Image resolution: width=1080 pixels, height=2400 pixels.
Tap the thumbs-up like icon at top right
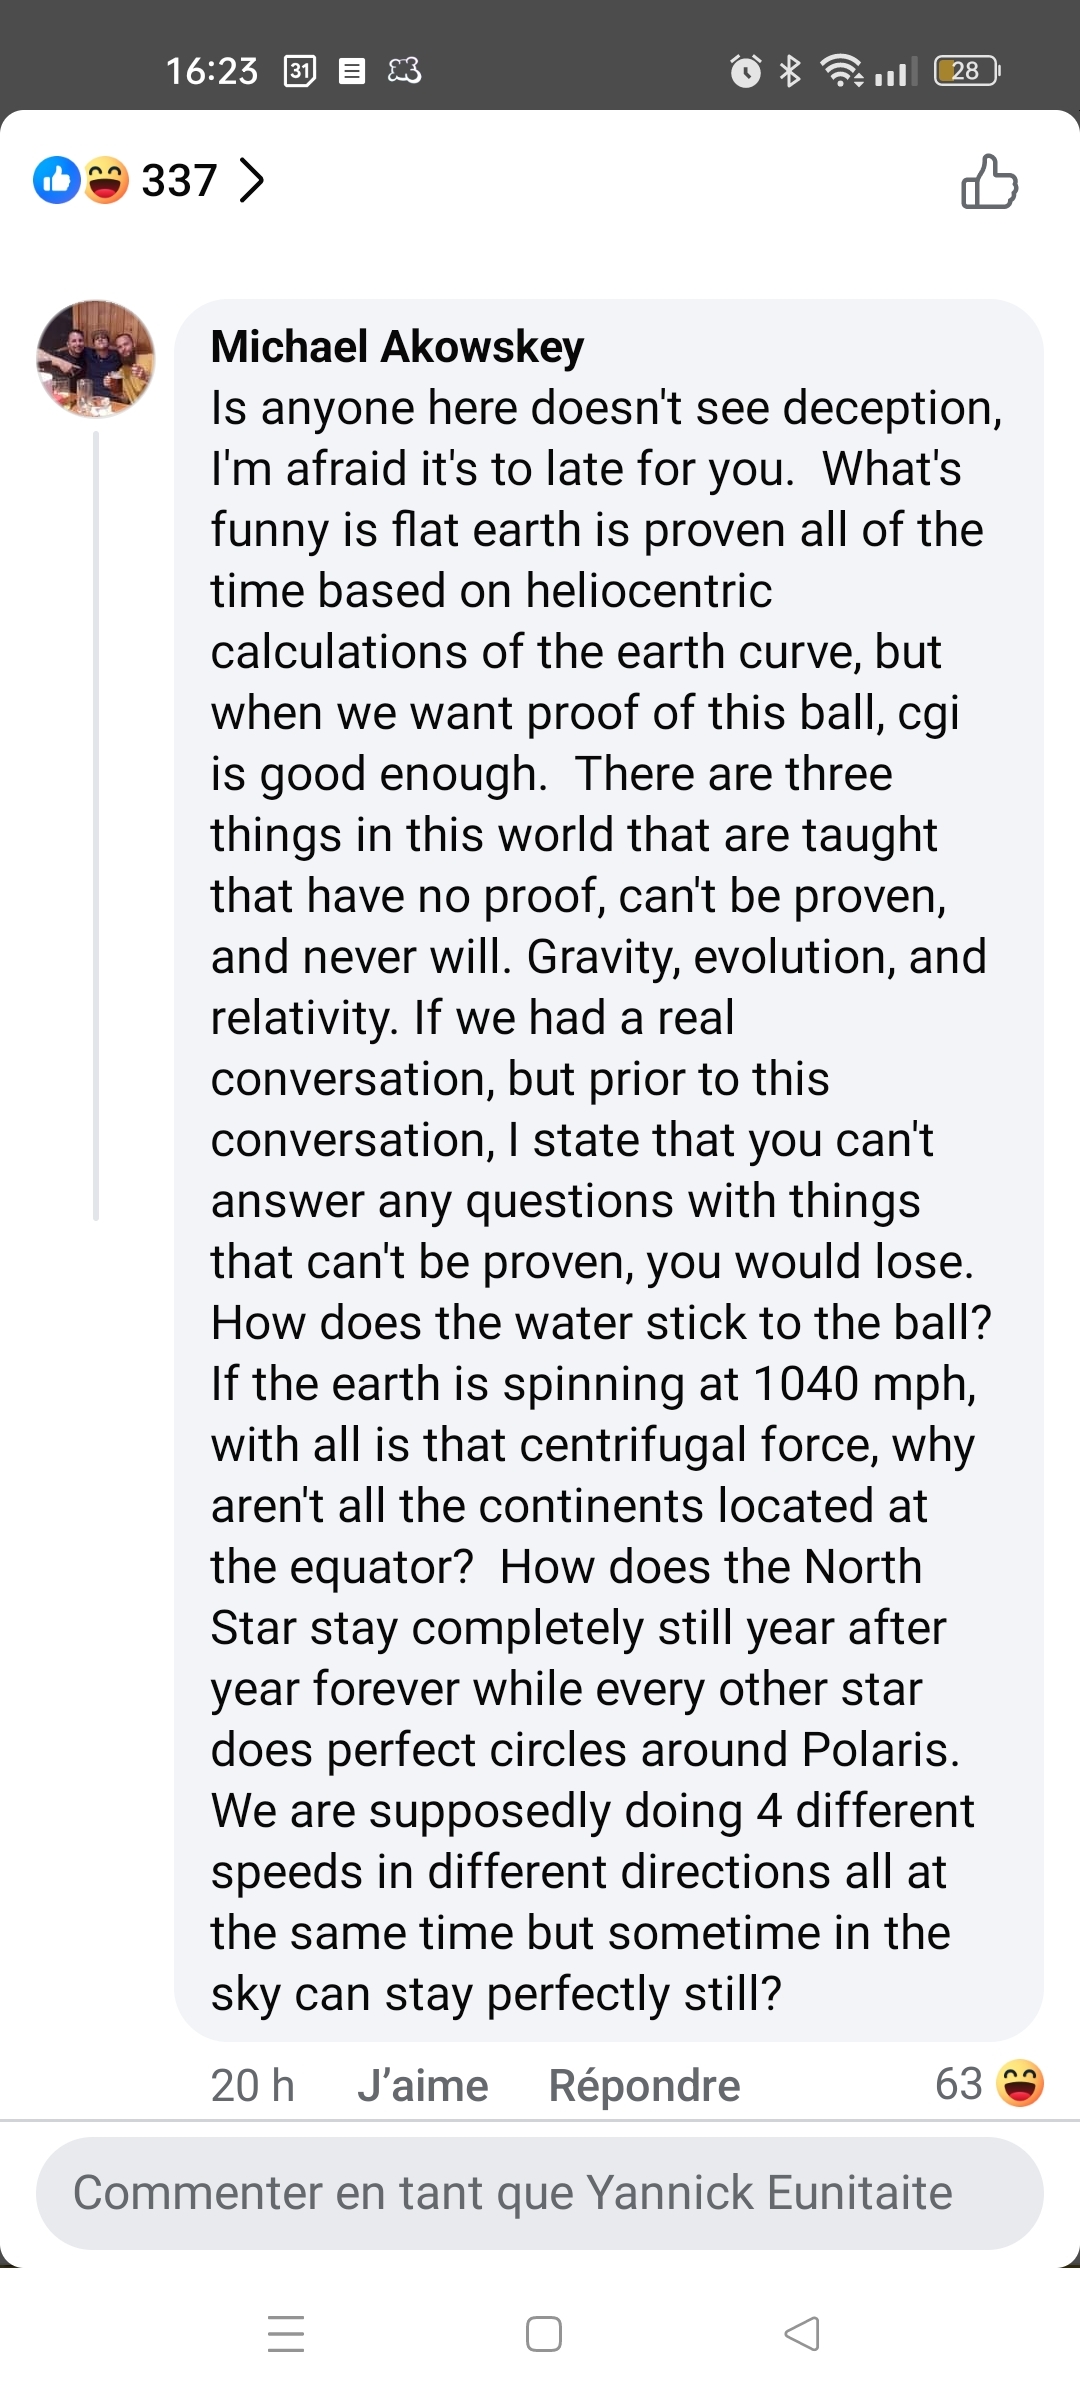(989, 182)
